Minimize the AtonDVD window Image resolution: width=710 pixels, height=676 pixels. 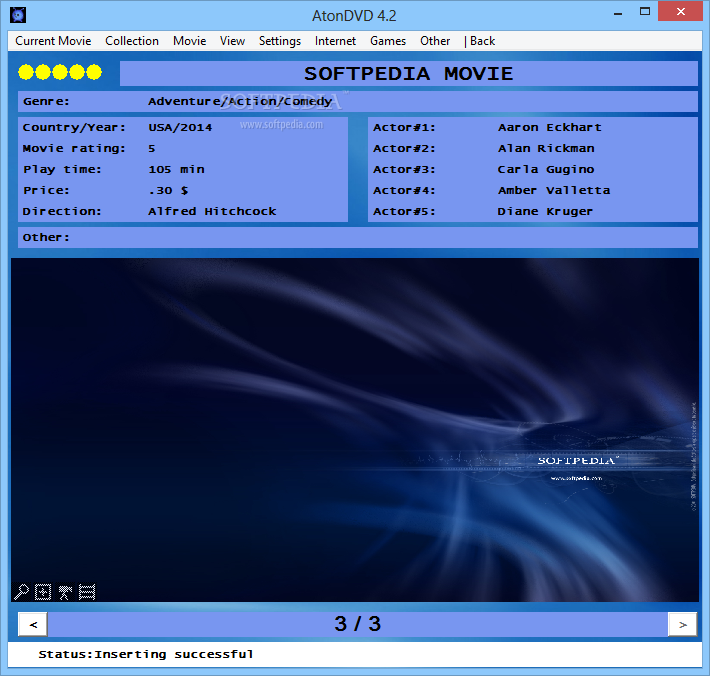pos(618,12)
